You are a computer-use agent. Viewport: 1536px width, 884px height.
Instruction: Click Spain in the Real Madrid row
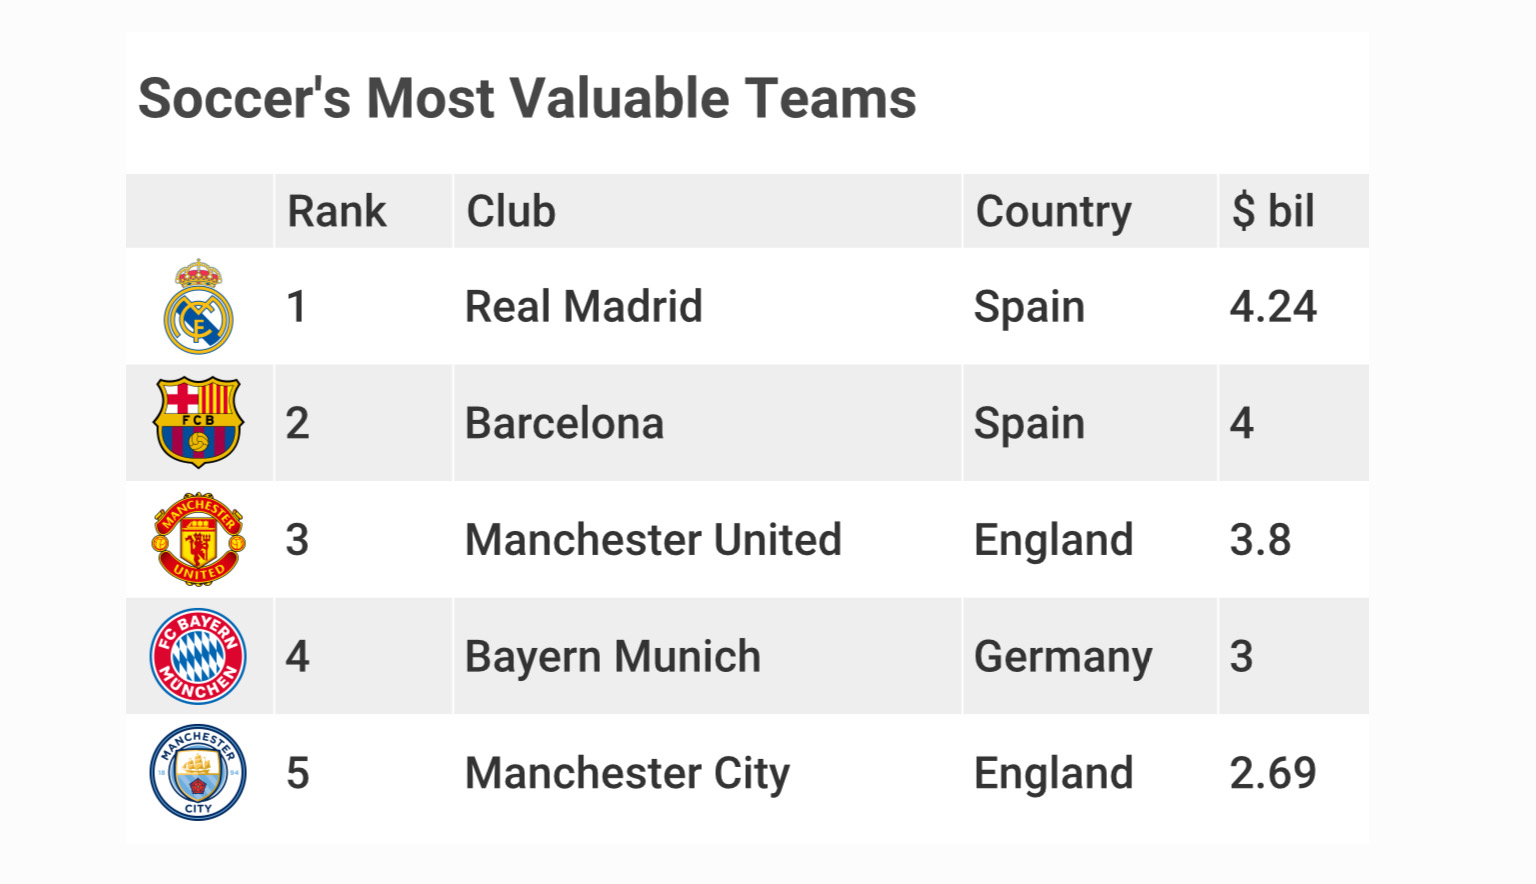tap(1029, 307)
